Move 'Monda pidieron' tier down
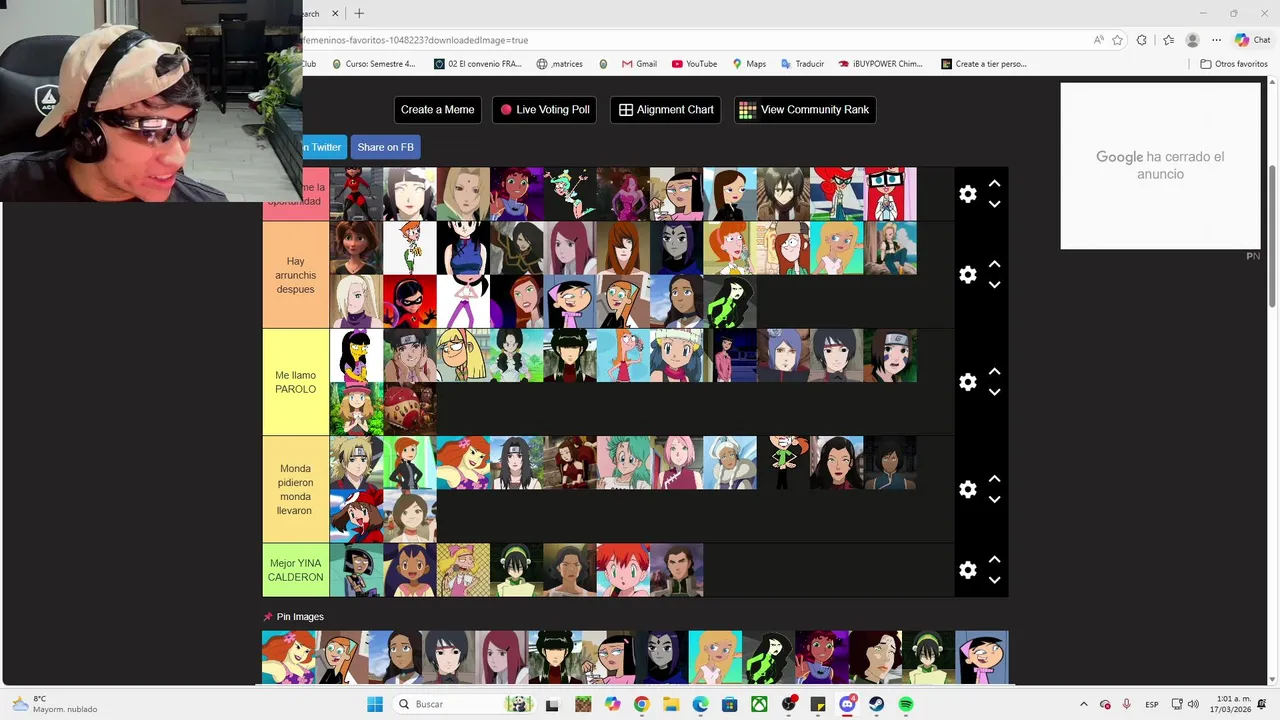 click(x=994, y=500)
